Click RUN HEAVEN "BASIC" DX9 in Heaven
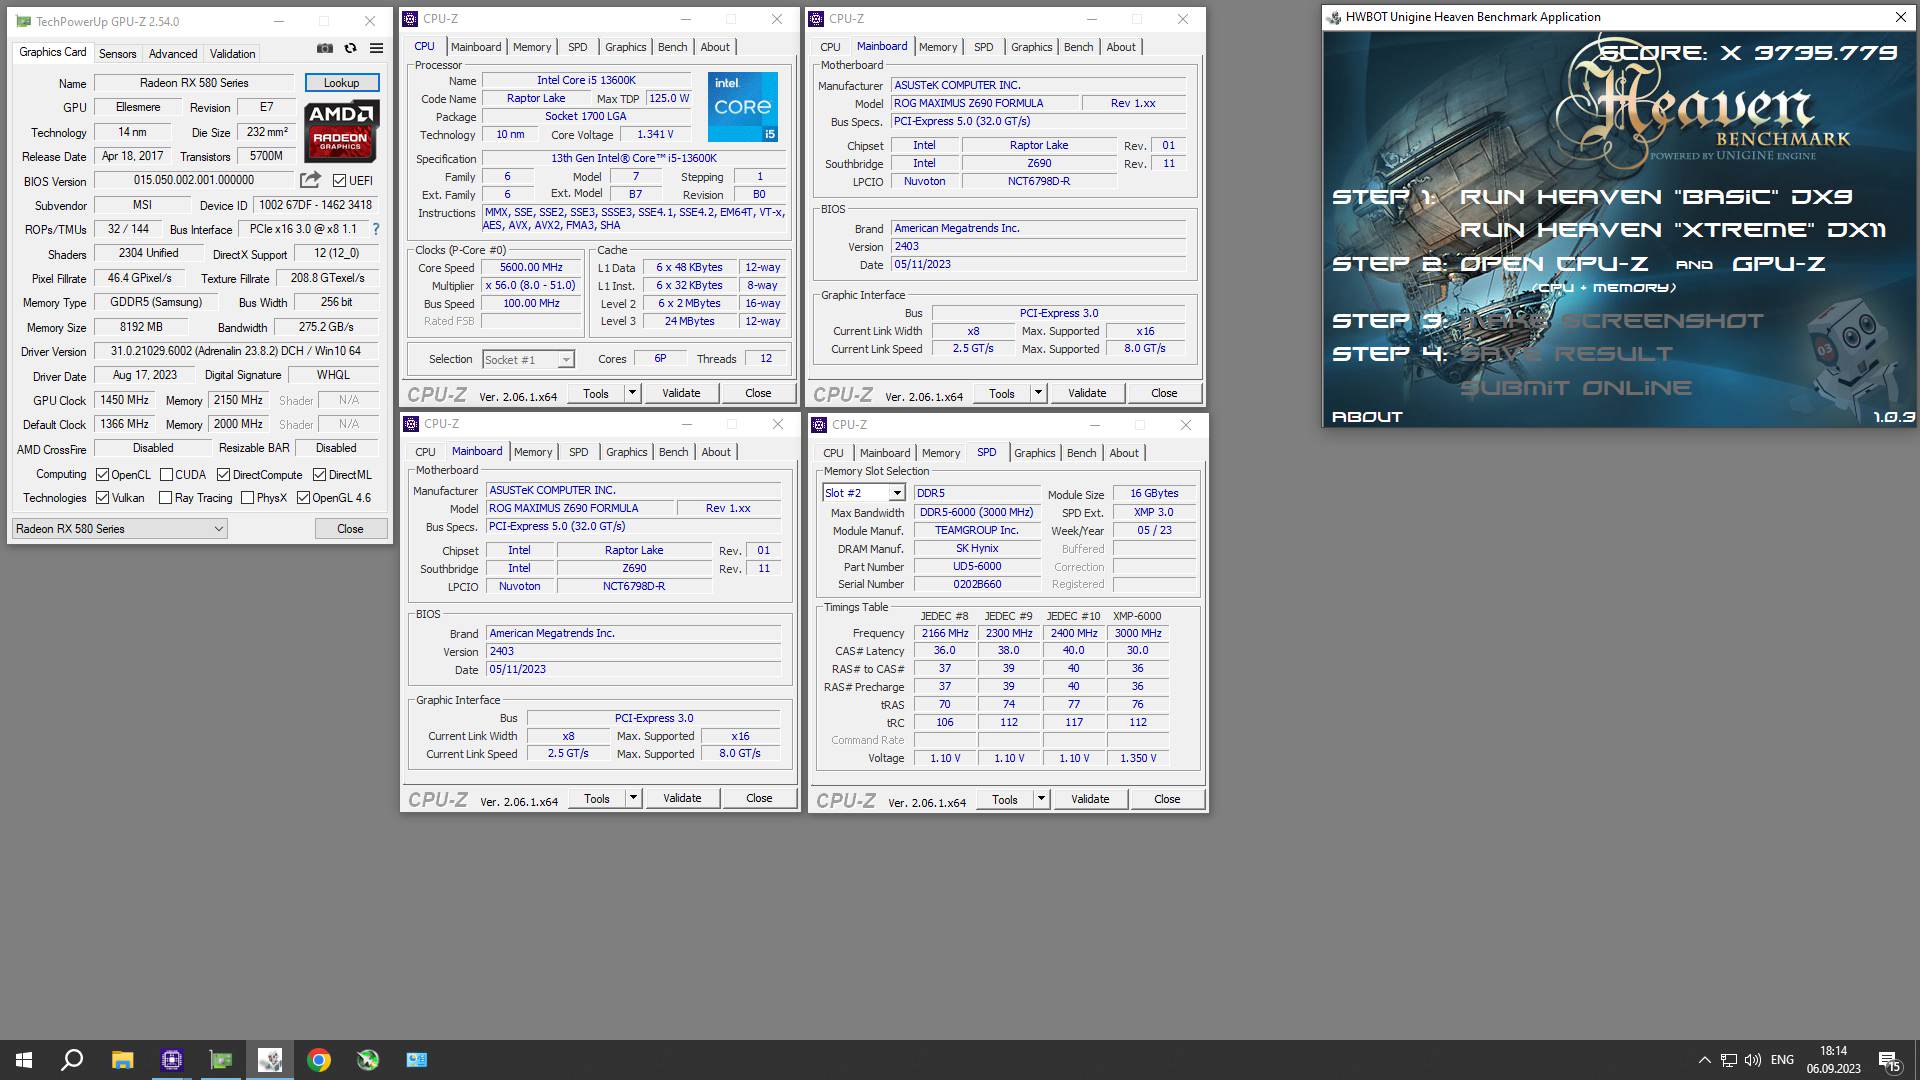Viewport: 1920px width, 1080px height. coord(1656,197)
